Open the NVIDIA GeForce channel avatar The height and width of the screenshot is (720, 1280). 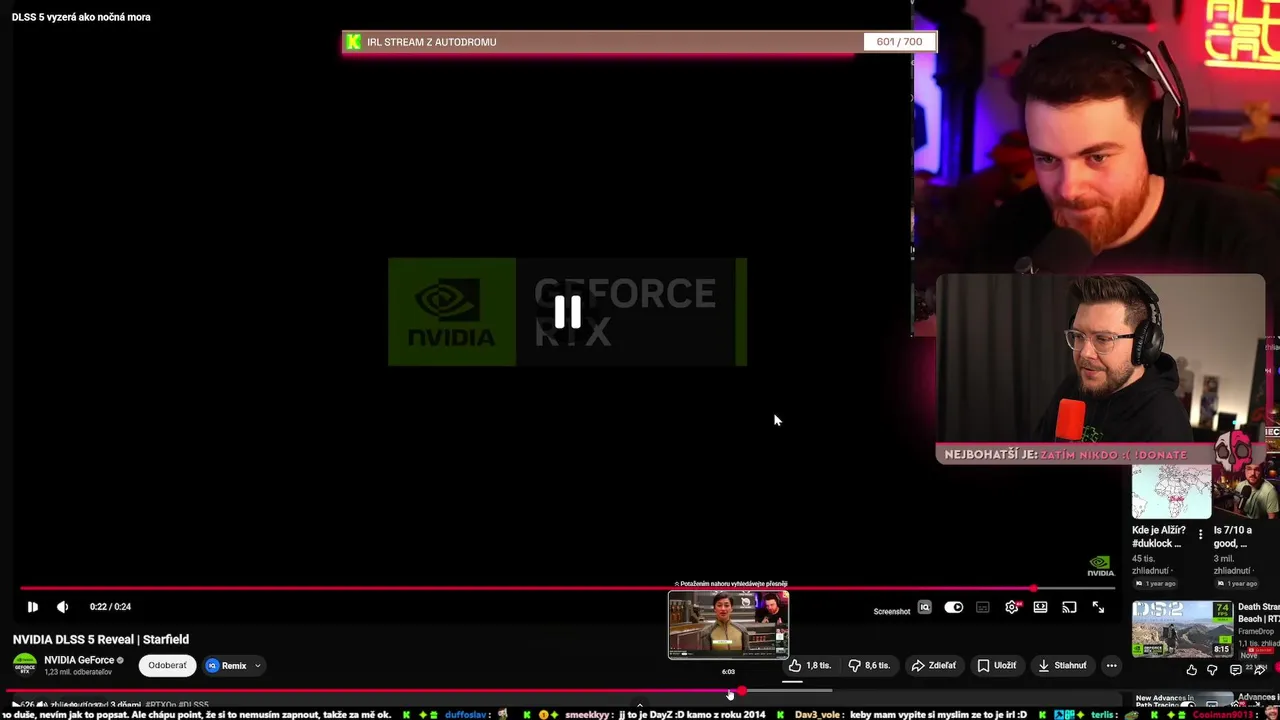(x=25, y=665)
